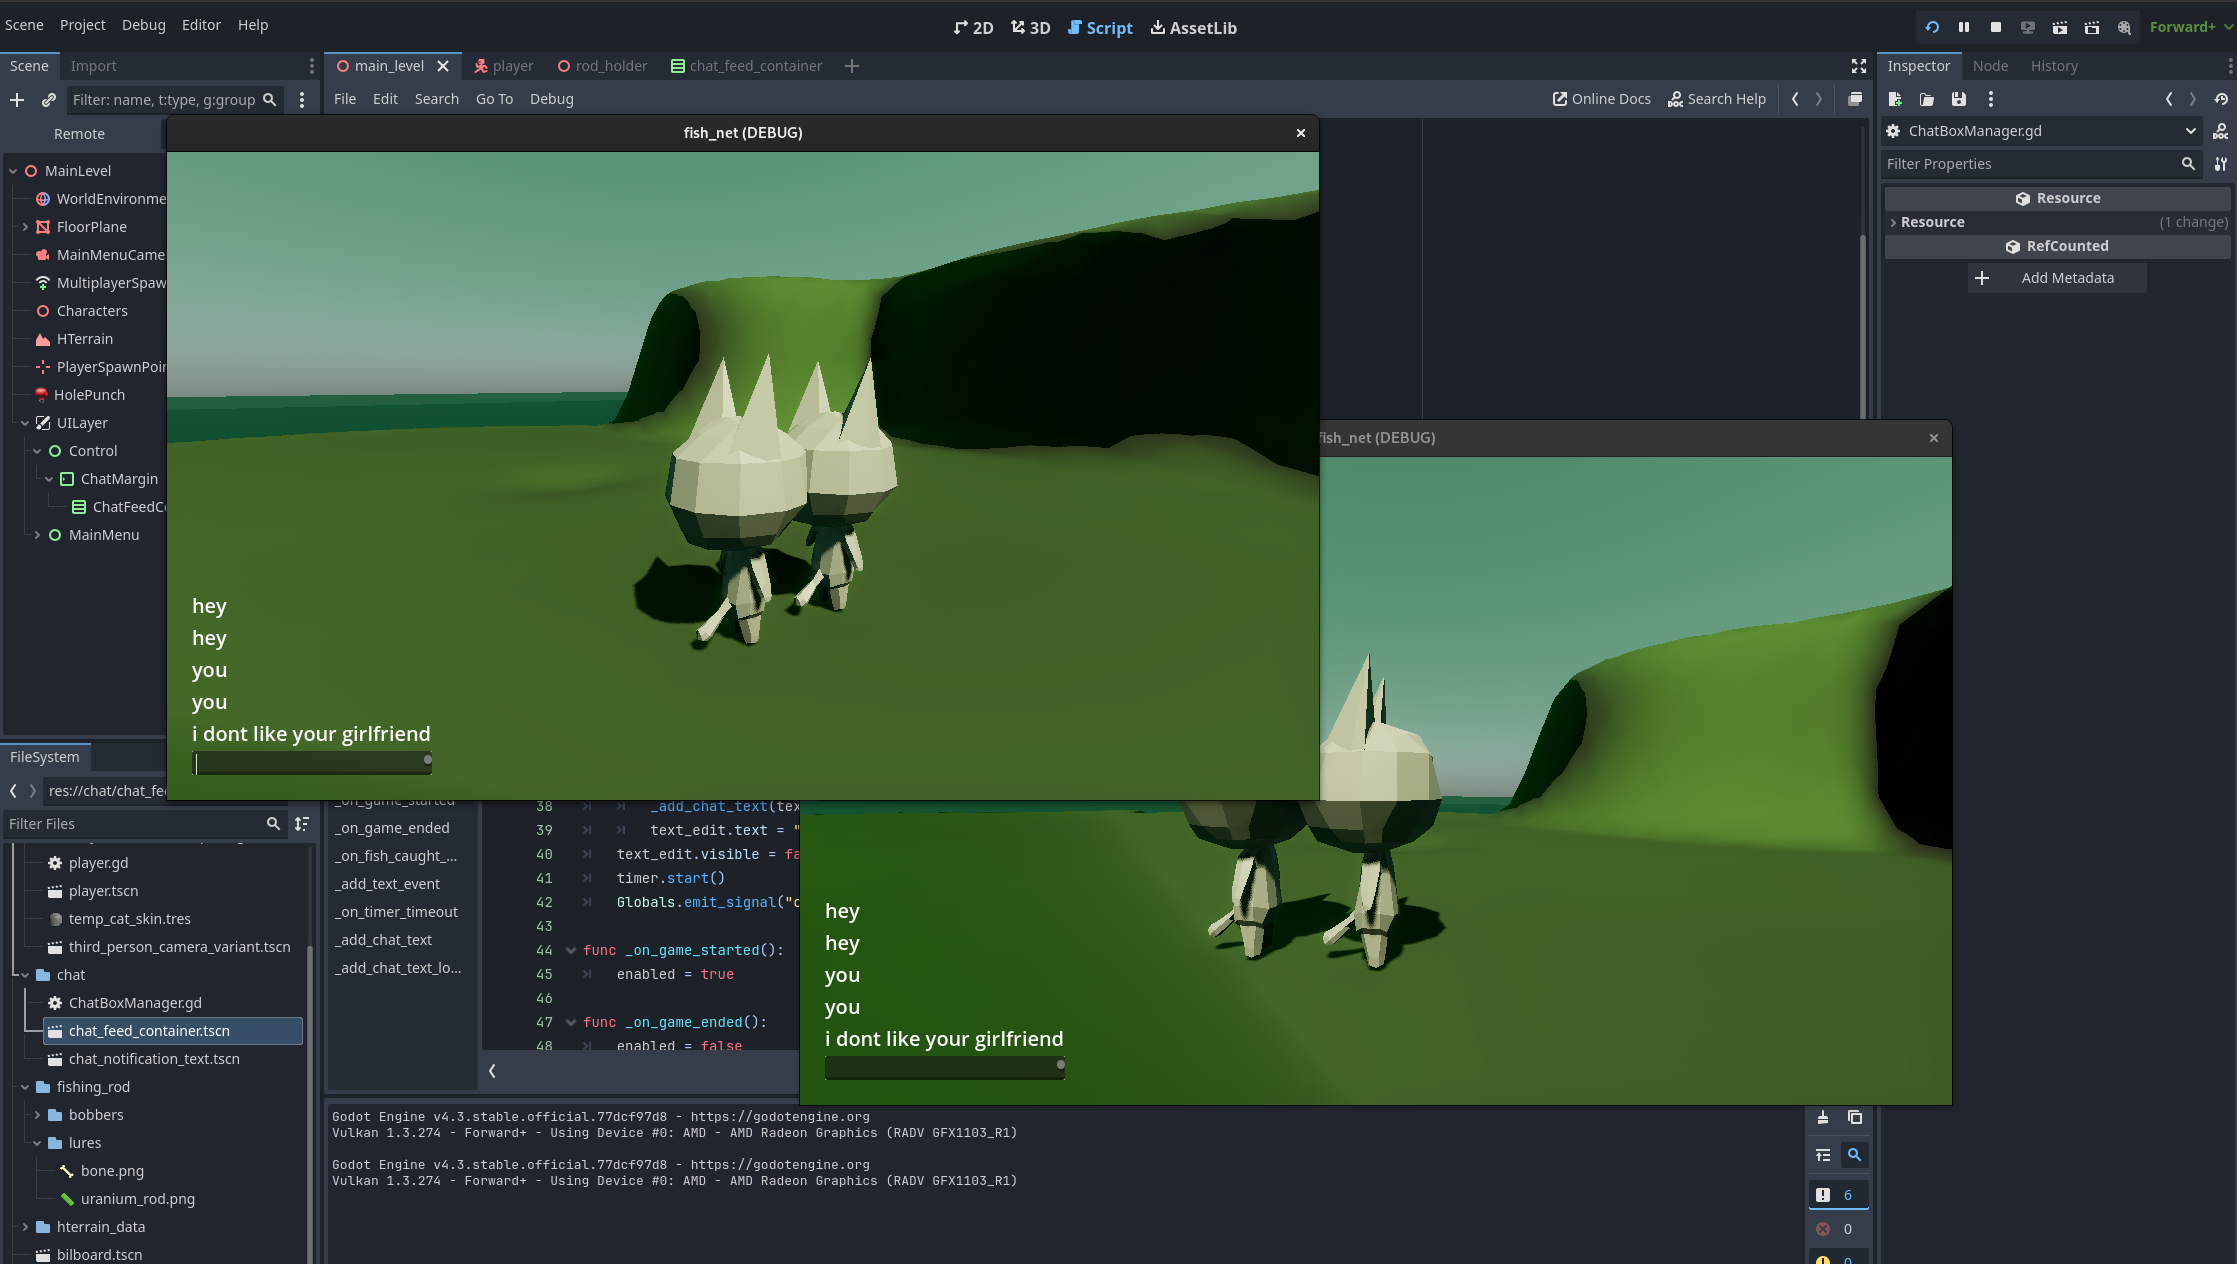Click Add Metadata button
This screenshot has width=2237, height=1264.
pos(2057,278)
